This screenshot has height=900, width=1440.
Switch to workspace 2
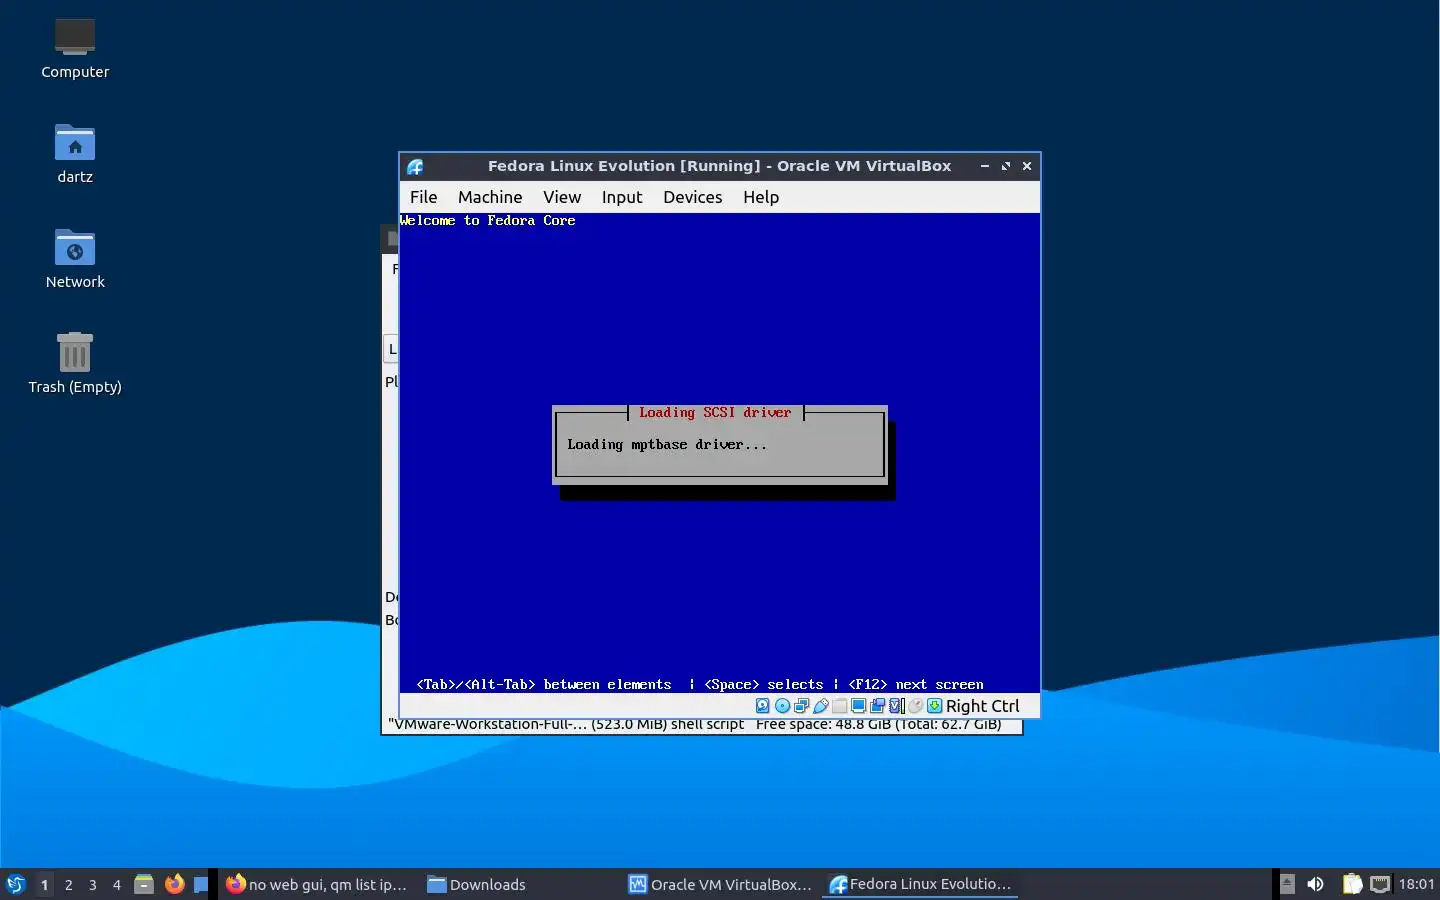pyautogui.click(x=68, y=884)
